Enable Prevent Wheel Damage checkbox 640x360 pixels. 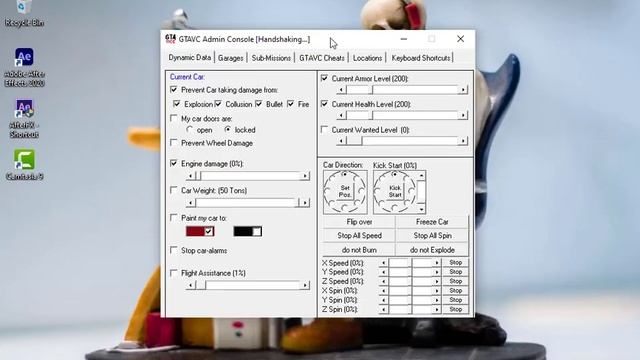[x=174, y=143]
